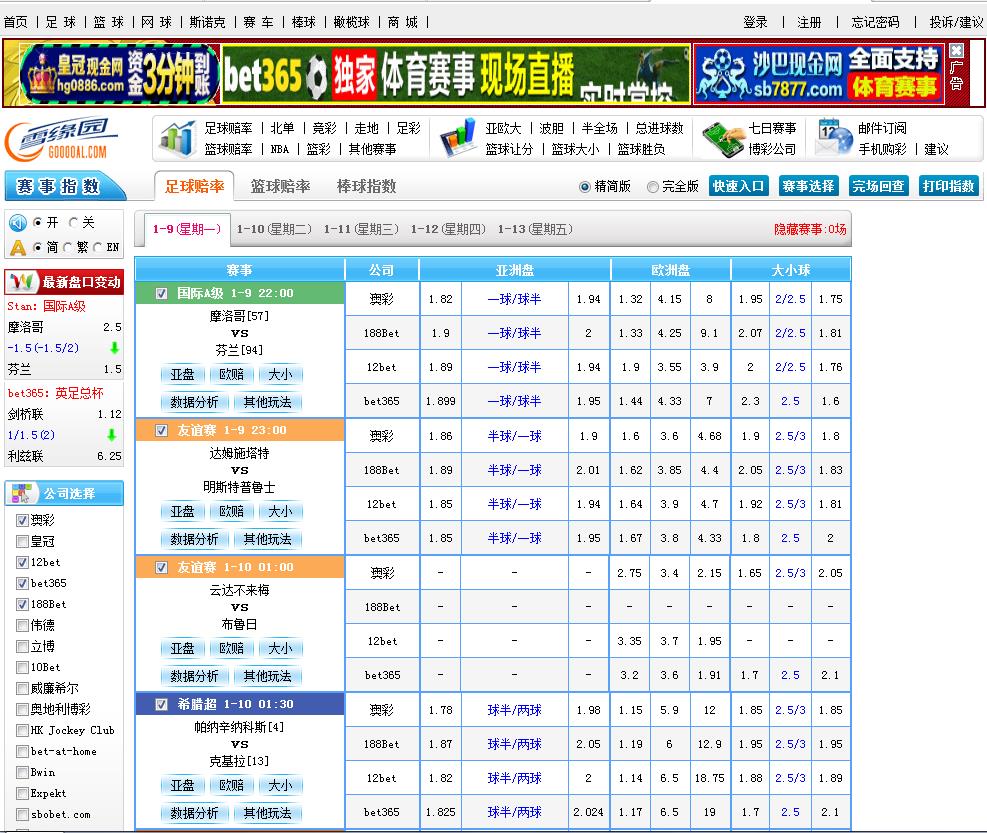Click the football odds bar chart icon
The image size is (987, 833).
click(178, 139)
